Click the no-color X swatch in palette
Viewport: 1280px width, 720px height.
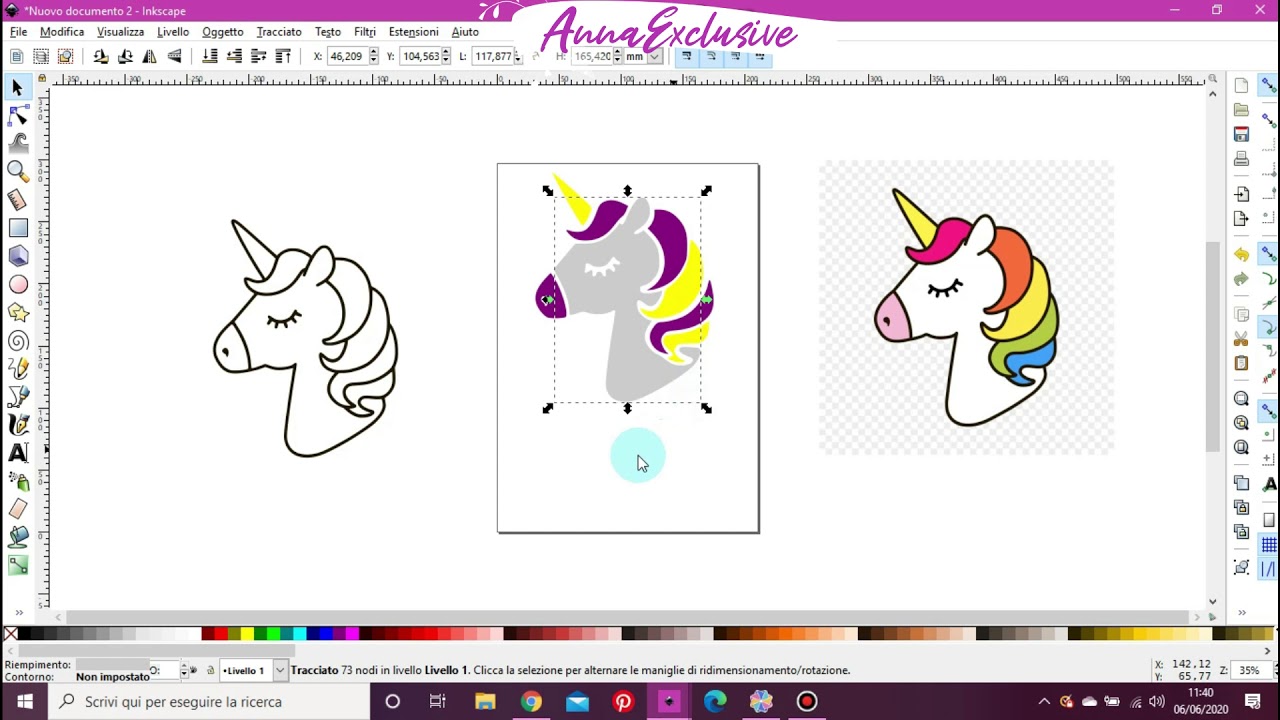click(x=10, y=634)
